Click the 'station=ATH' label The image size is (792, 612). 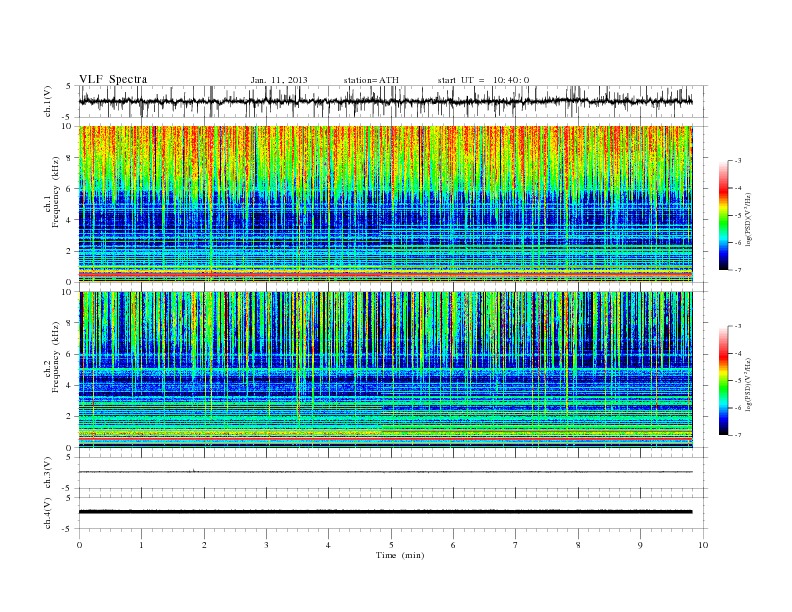click(x=371, y=80)
